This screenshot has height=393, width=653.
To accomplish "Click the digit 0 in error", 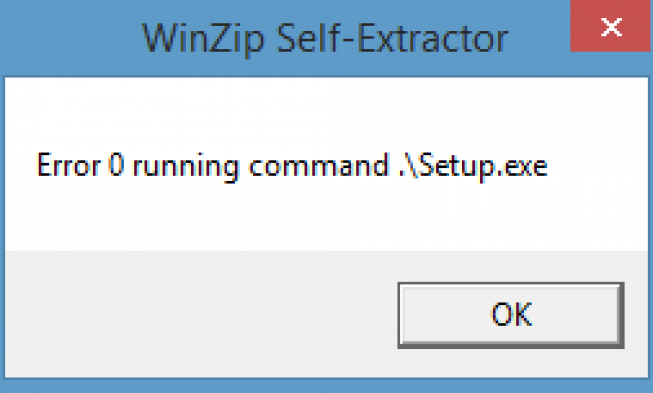I will 116,165.
